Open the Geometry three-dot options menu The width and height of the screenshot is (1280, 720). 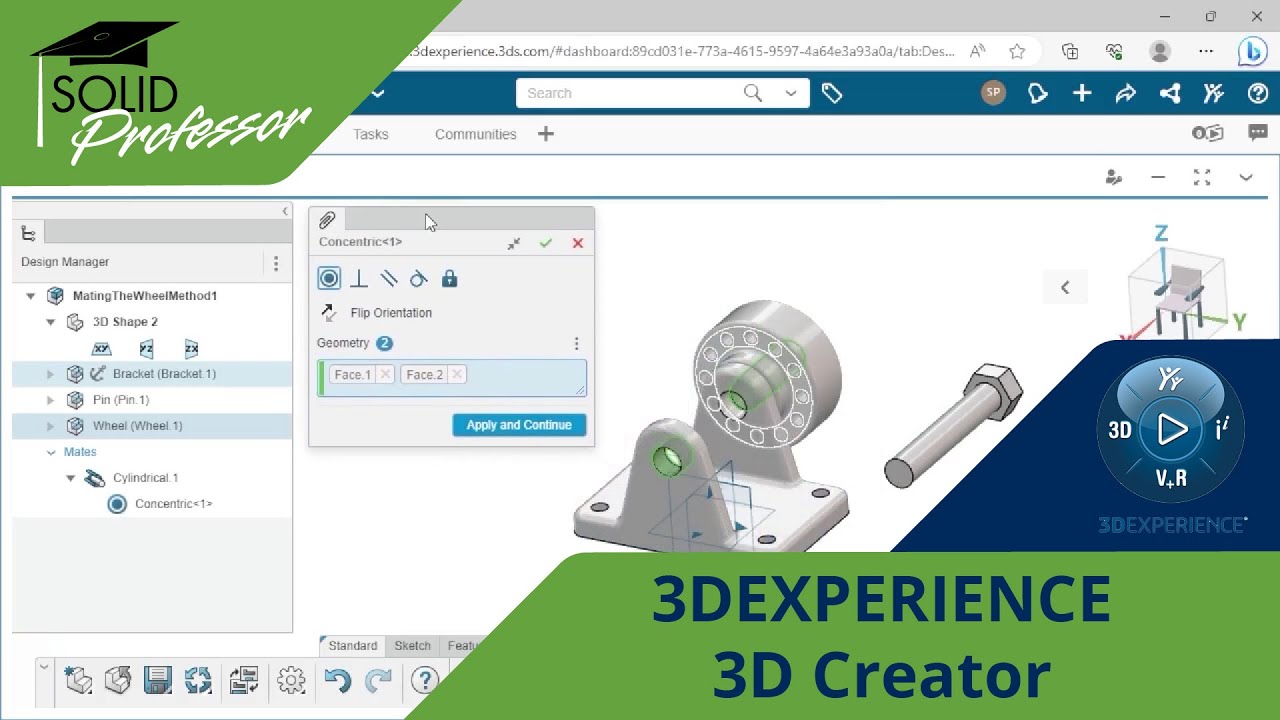(x=576, y=343)
